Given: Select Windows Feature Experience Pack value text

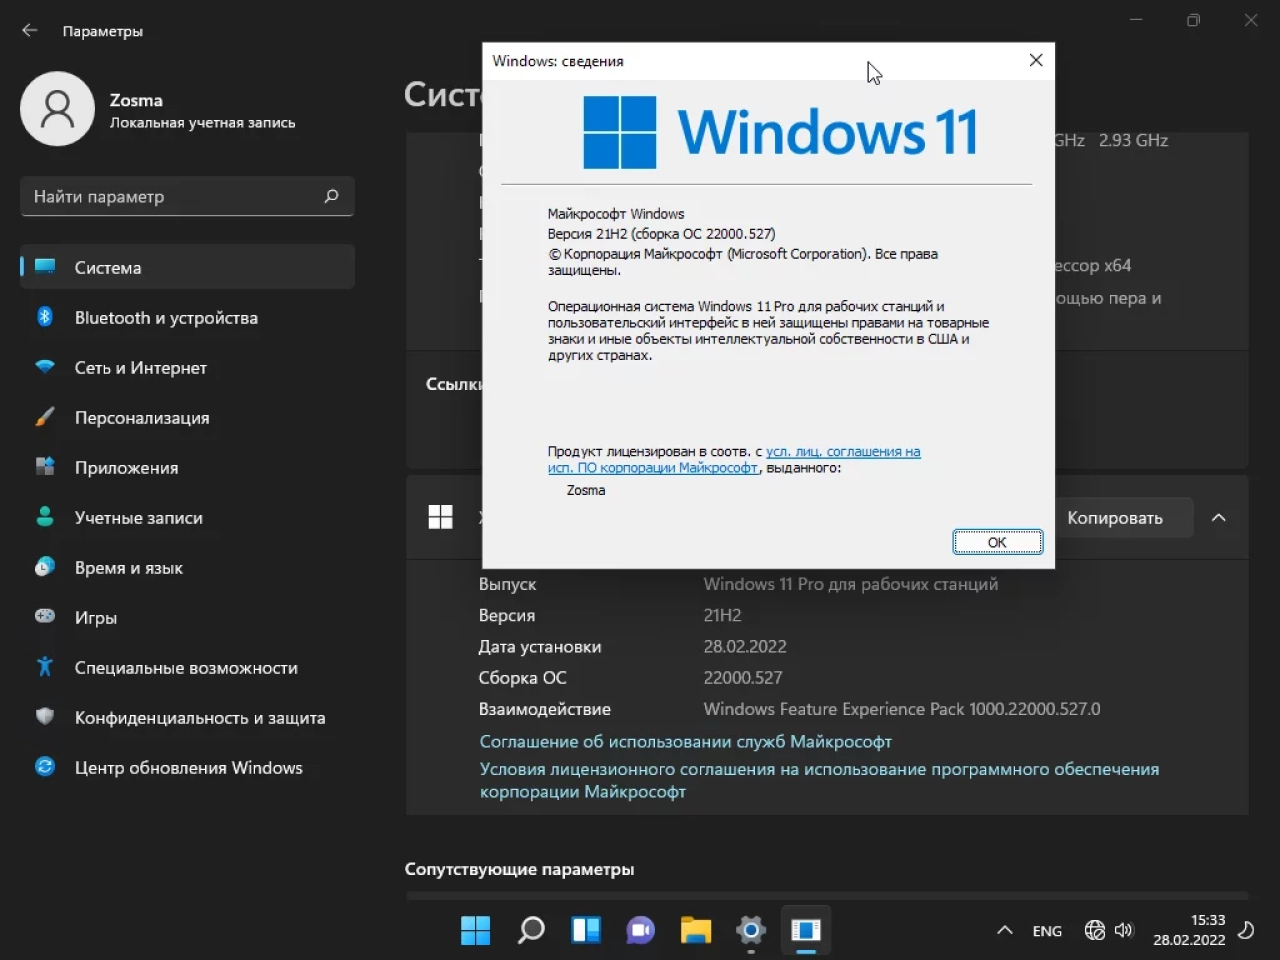Looking at the screenshot, I should coord(902,708).
